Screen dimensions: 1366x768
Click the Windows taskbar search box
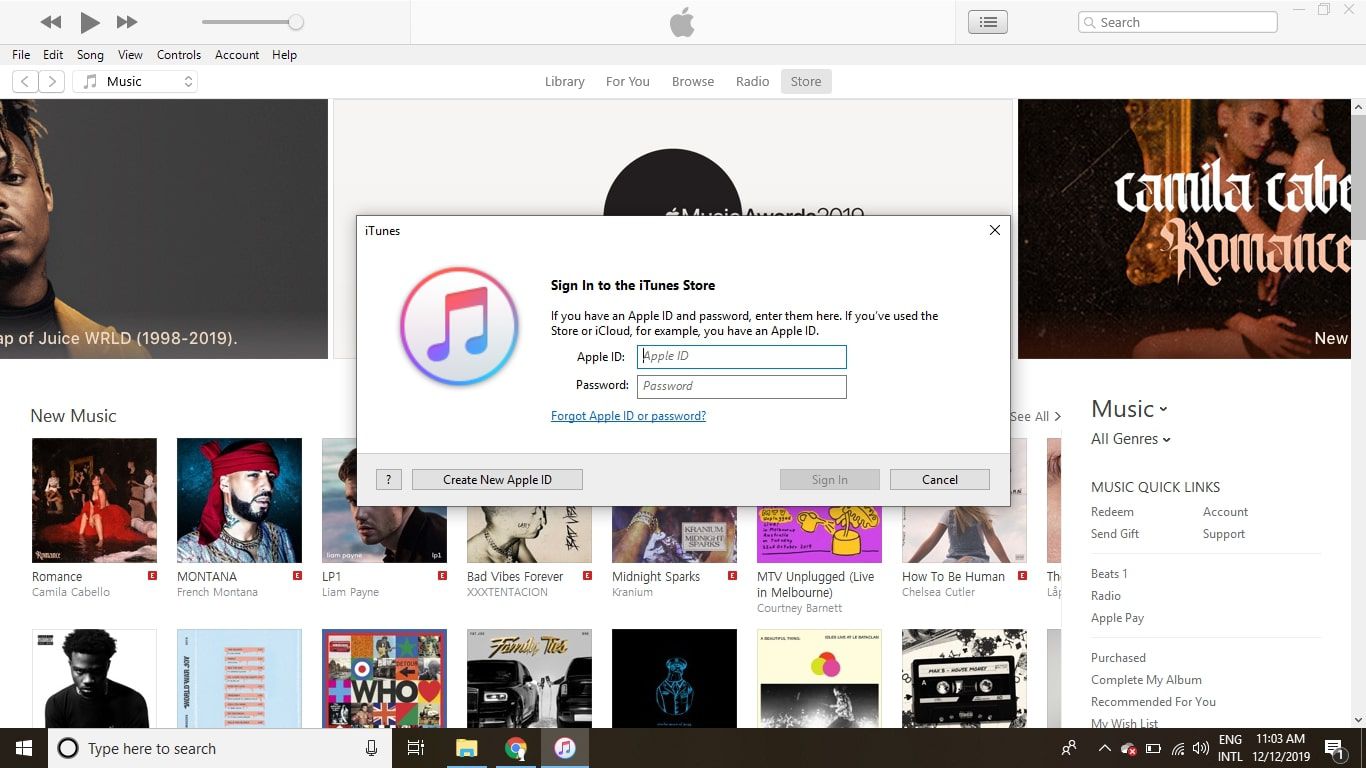pos(218,748)
